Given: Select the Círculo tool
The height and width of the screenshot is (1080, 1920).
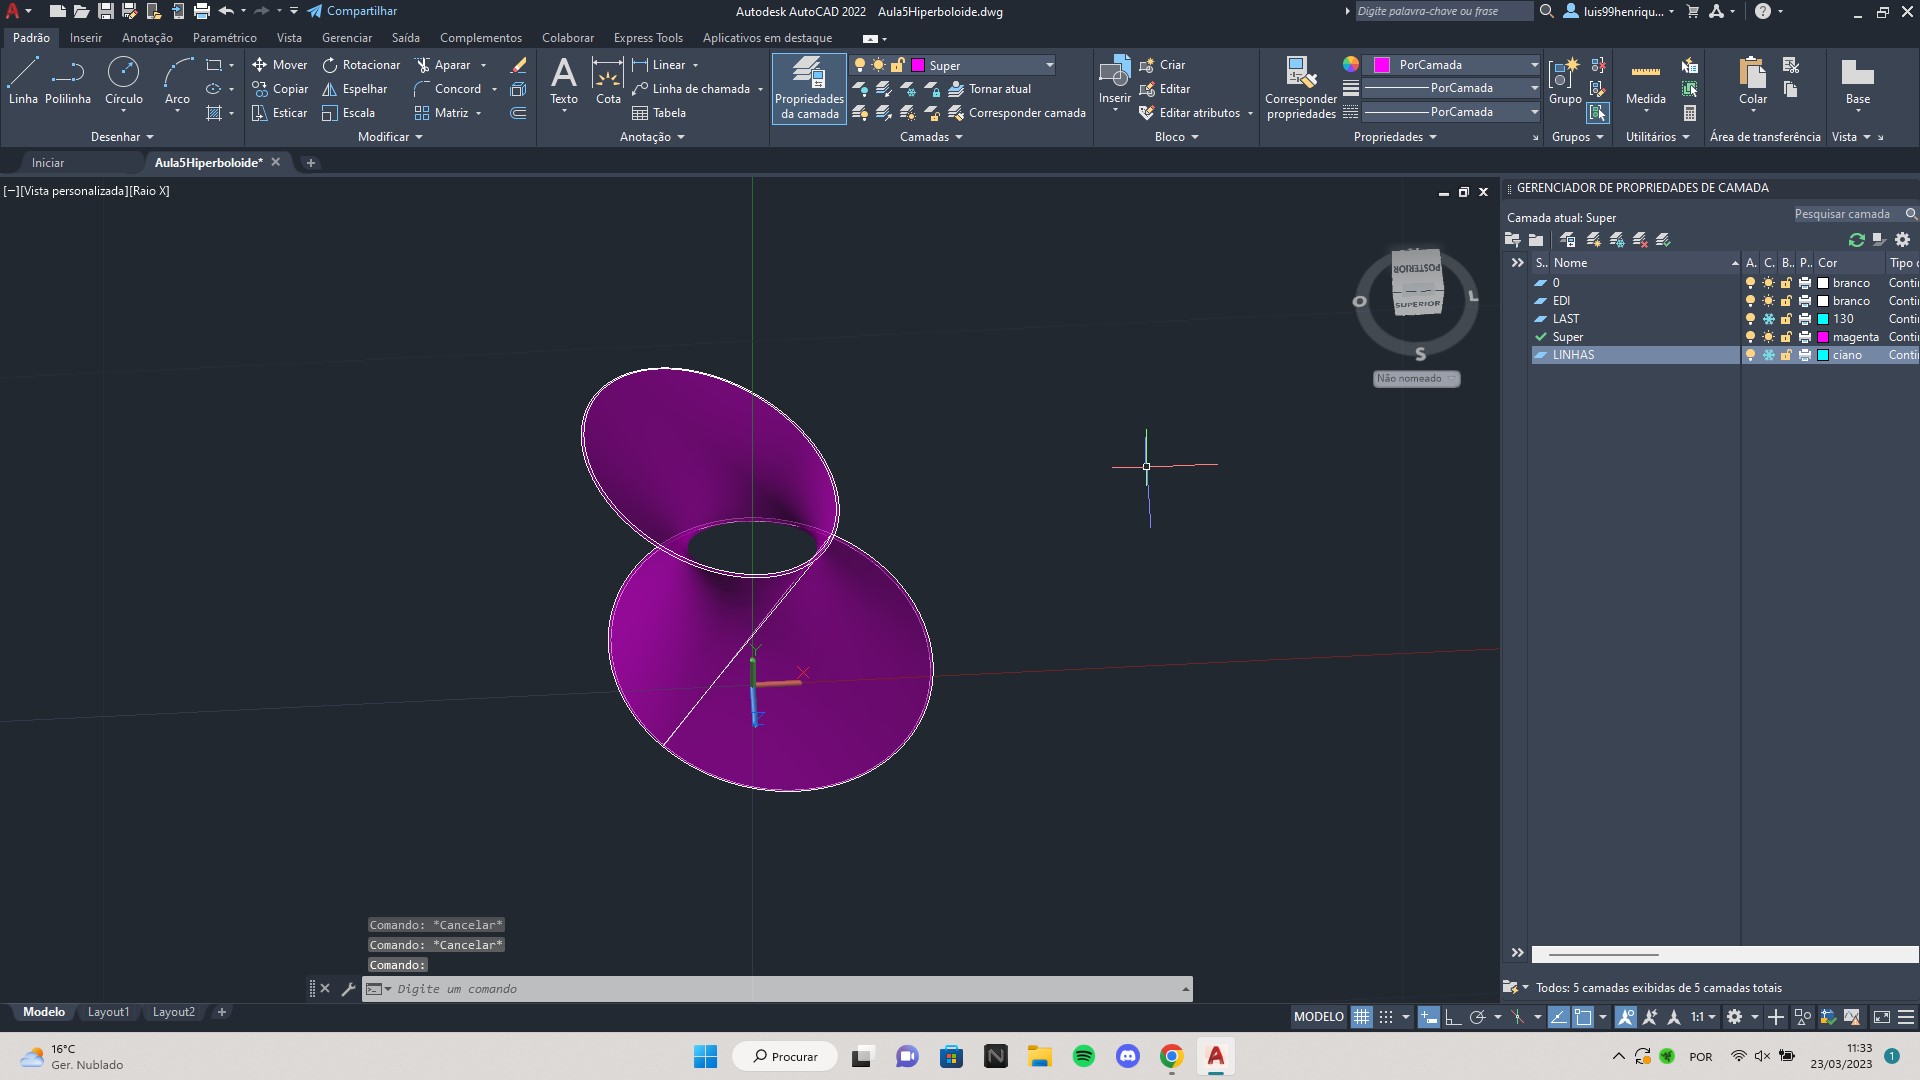Looking at the screenshot, I should point(123,82).
